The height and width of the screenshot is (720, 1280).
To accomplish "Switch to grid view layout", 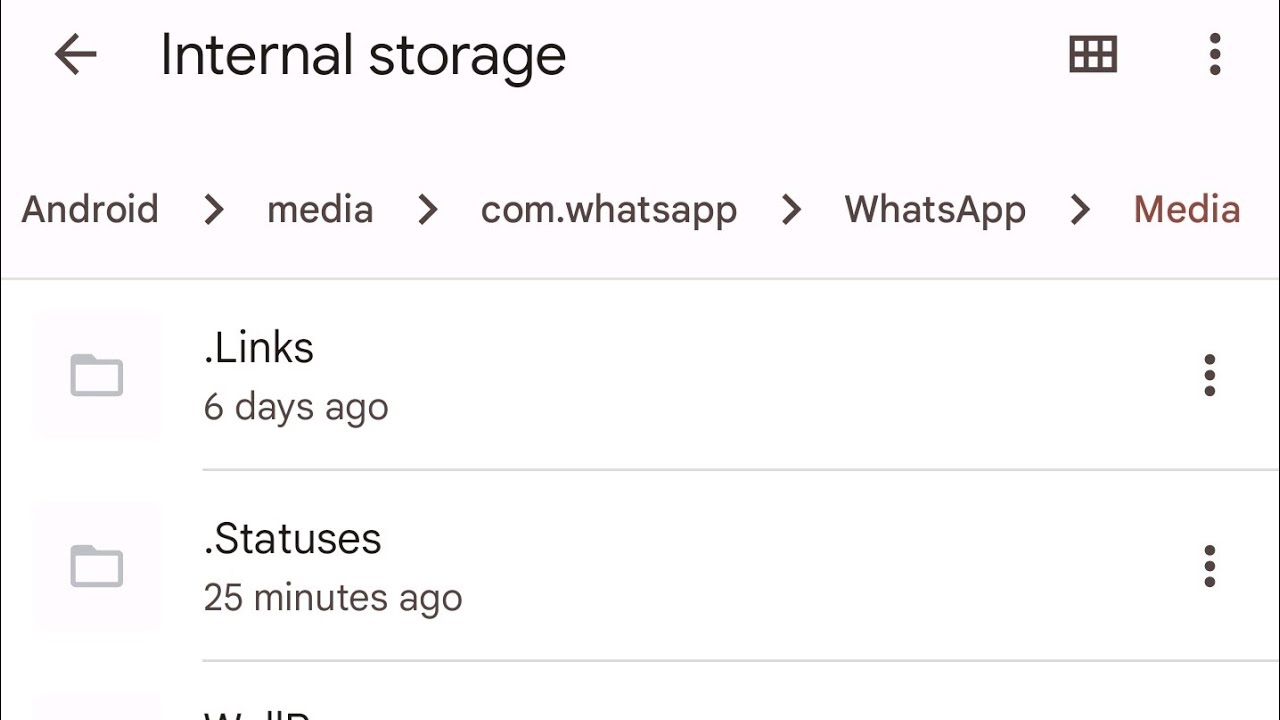I will pyautogui.click(x=1092, y=55).
